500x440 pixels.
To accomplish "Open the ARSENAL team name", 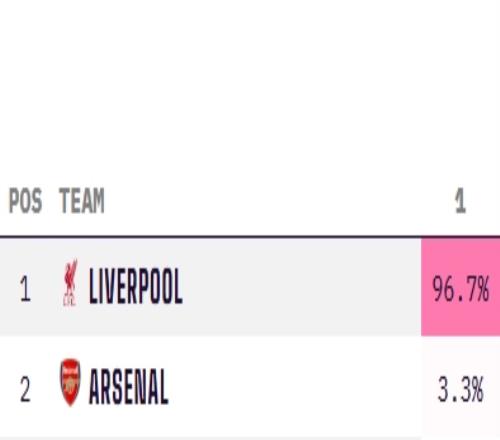I will pyautogui.click(x=129, y=386).
